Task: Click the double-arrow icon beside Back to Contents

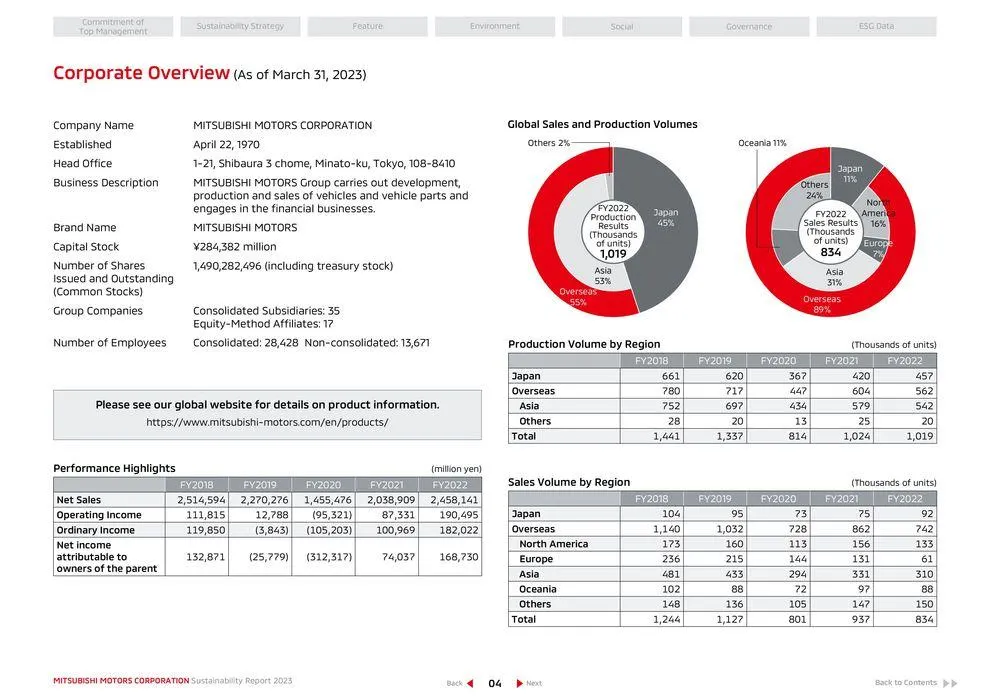Action: click(x=952, y=682)
